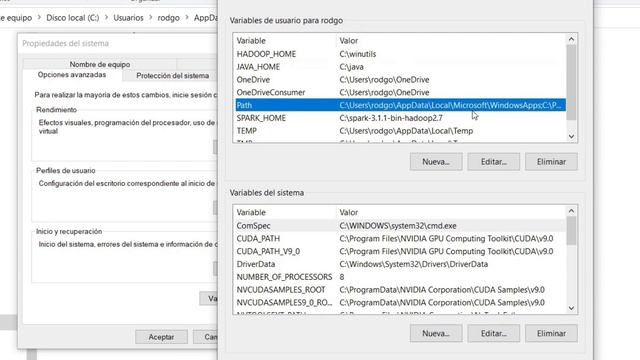The width and height of the screenshot is (640, 360).
Task: Select the Path user variable row
Action: click(x=400, y=105)
